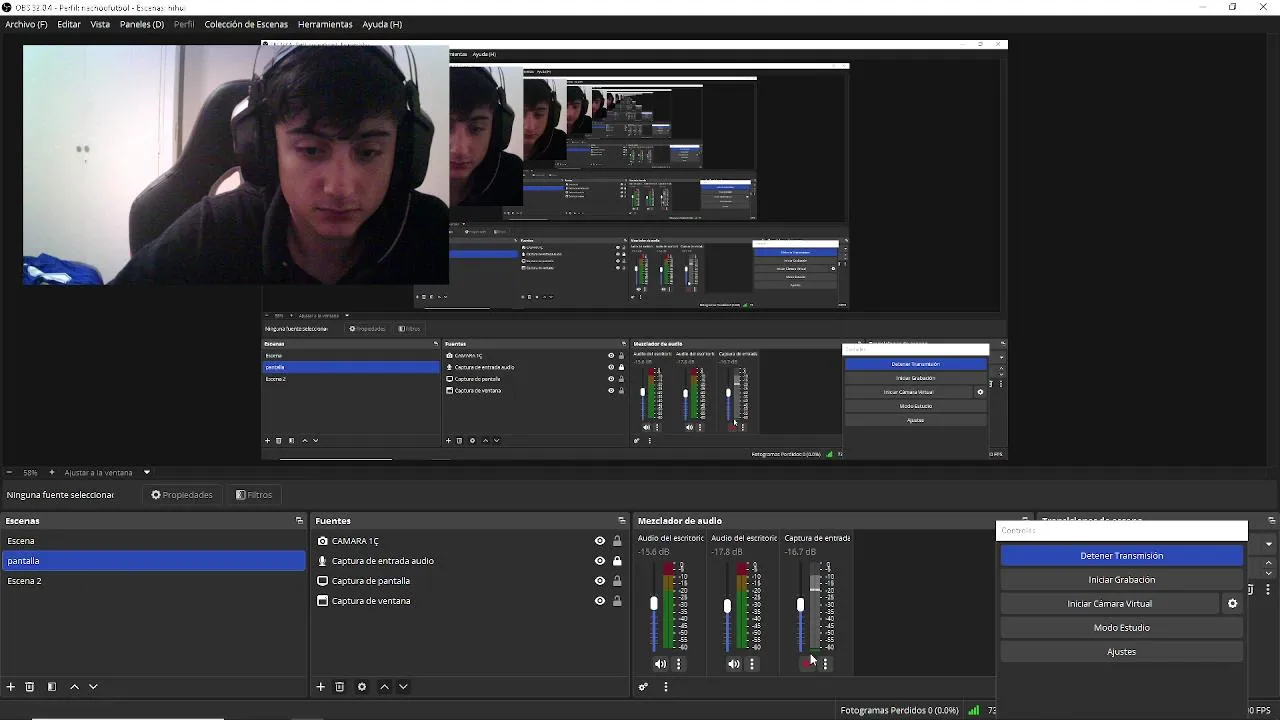This screenshot has width=1280, height=720.
Task: Open advanced audio properties gears in mixer
Action: click(x=644, y=687)
